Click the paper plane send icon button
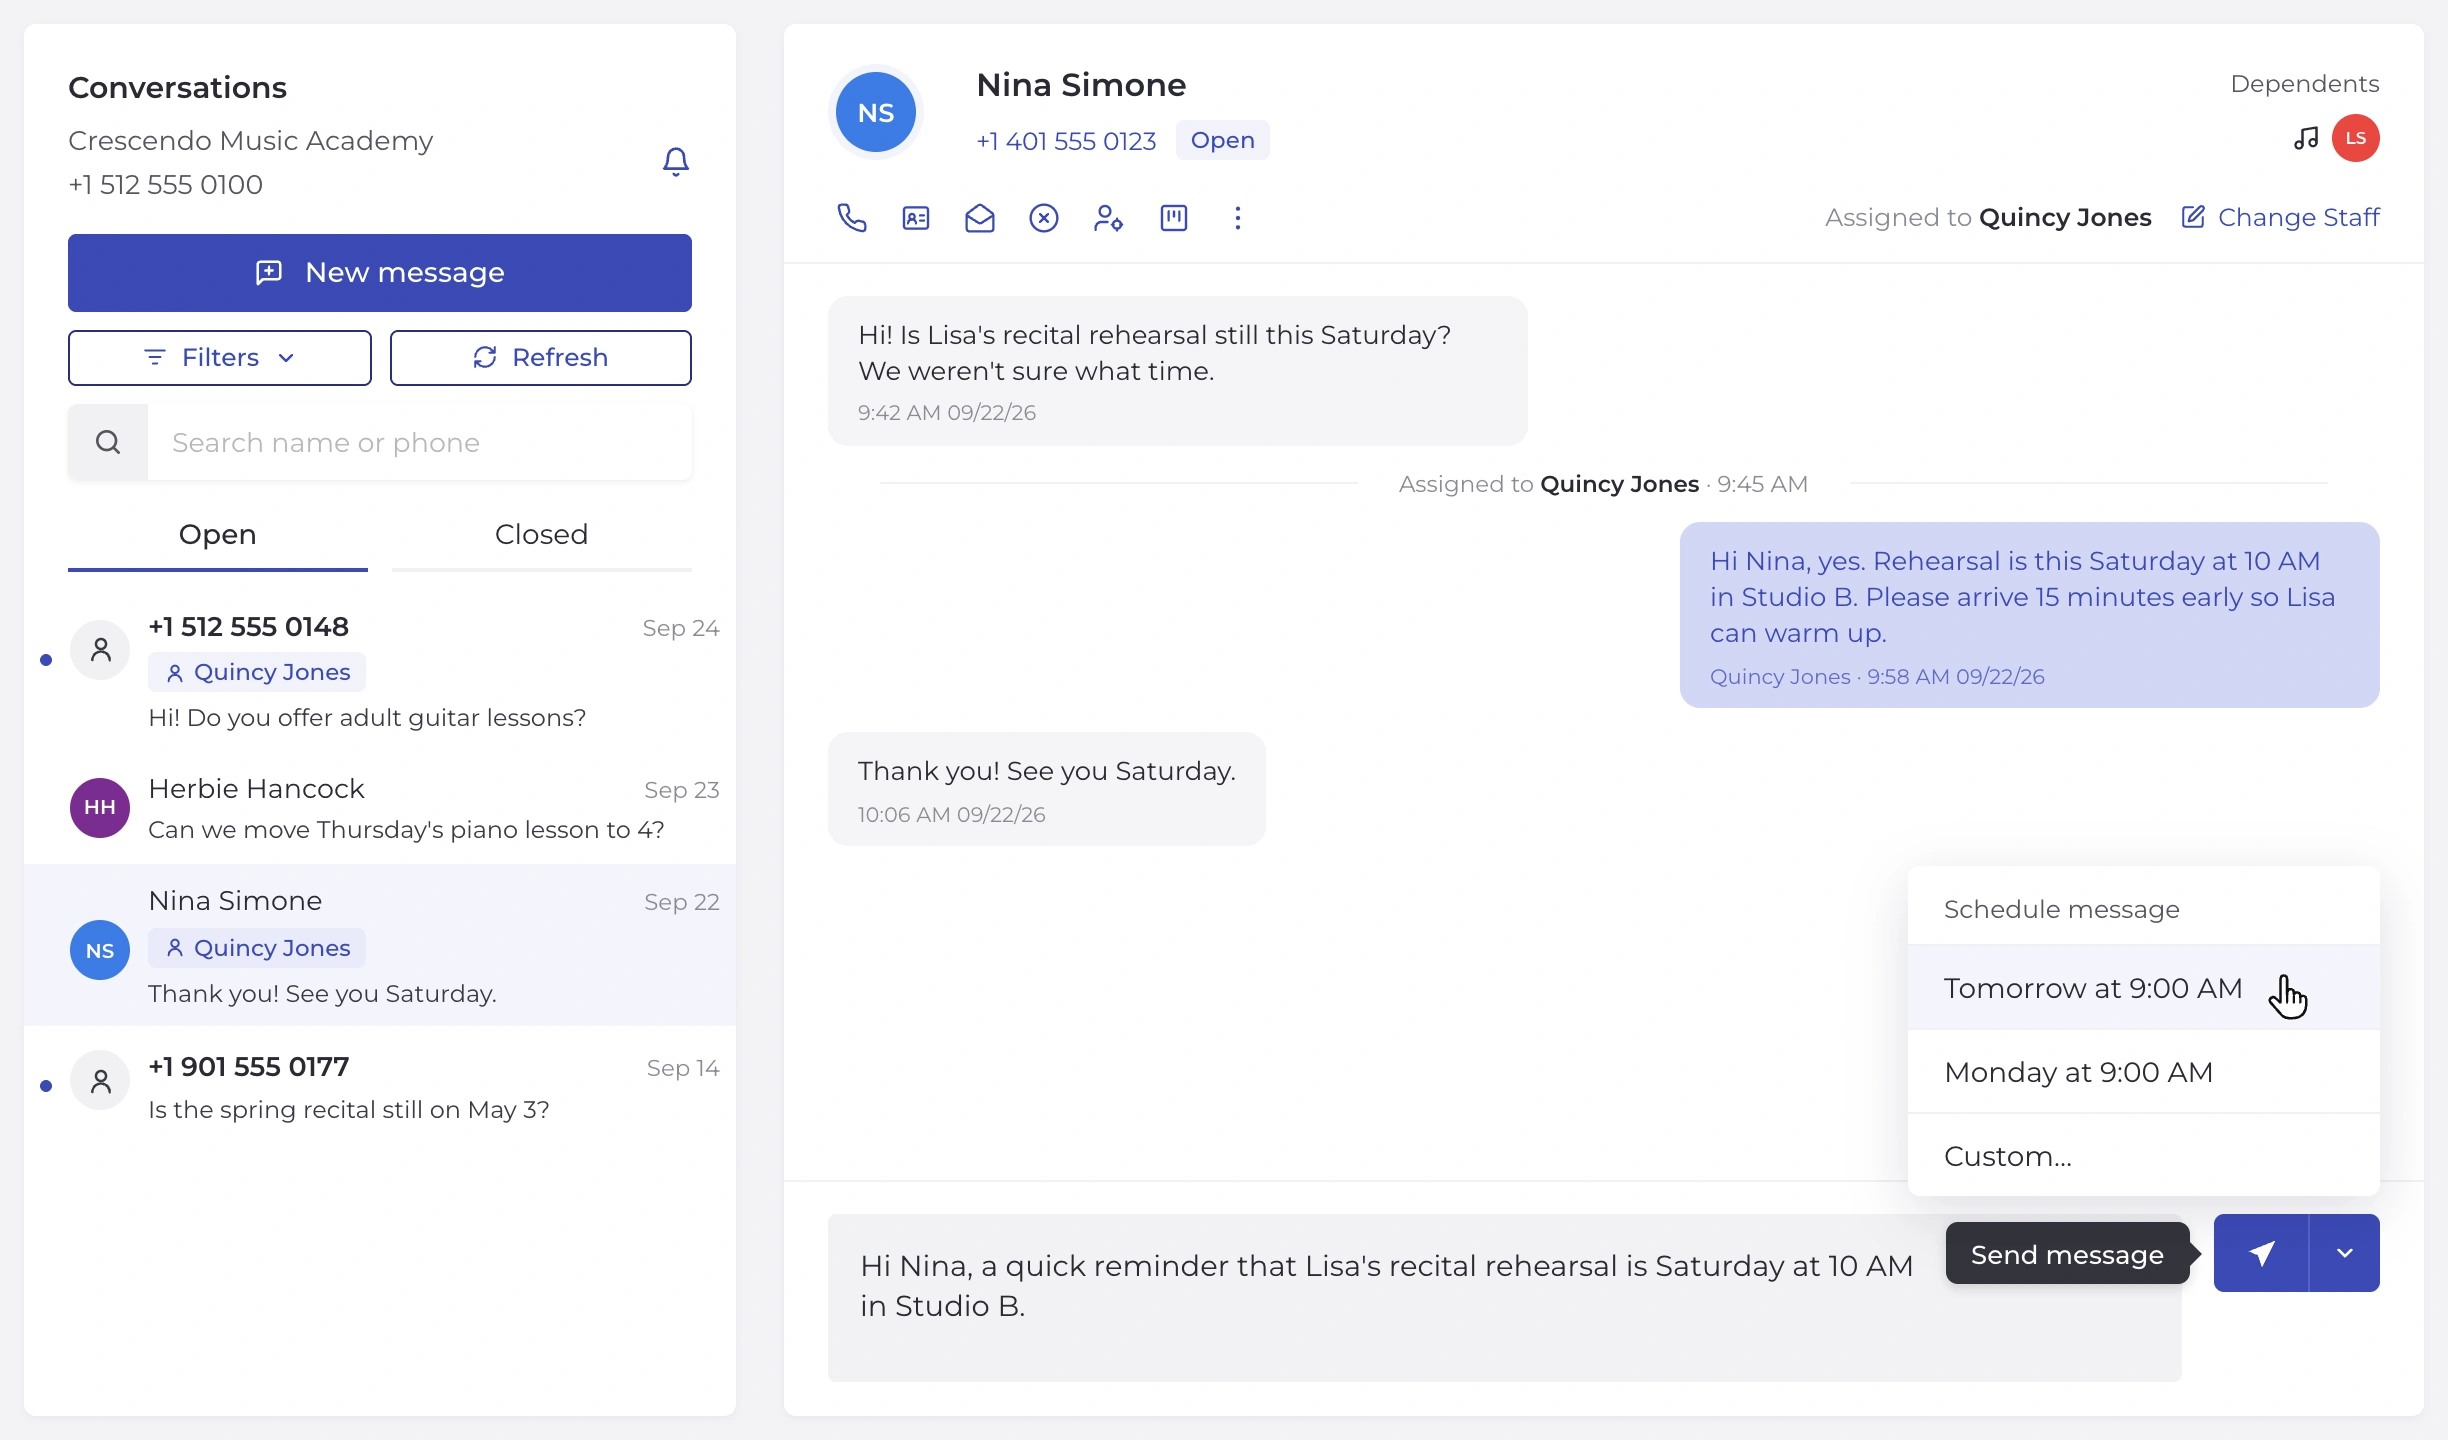Image resolution: width=2448 pixels, height=1440 pixels. coord(2261,1253)
